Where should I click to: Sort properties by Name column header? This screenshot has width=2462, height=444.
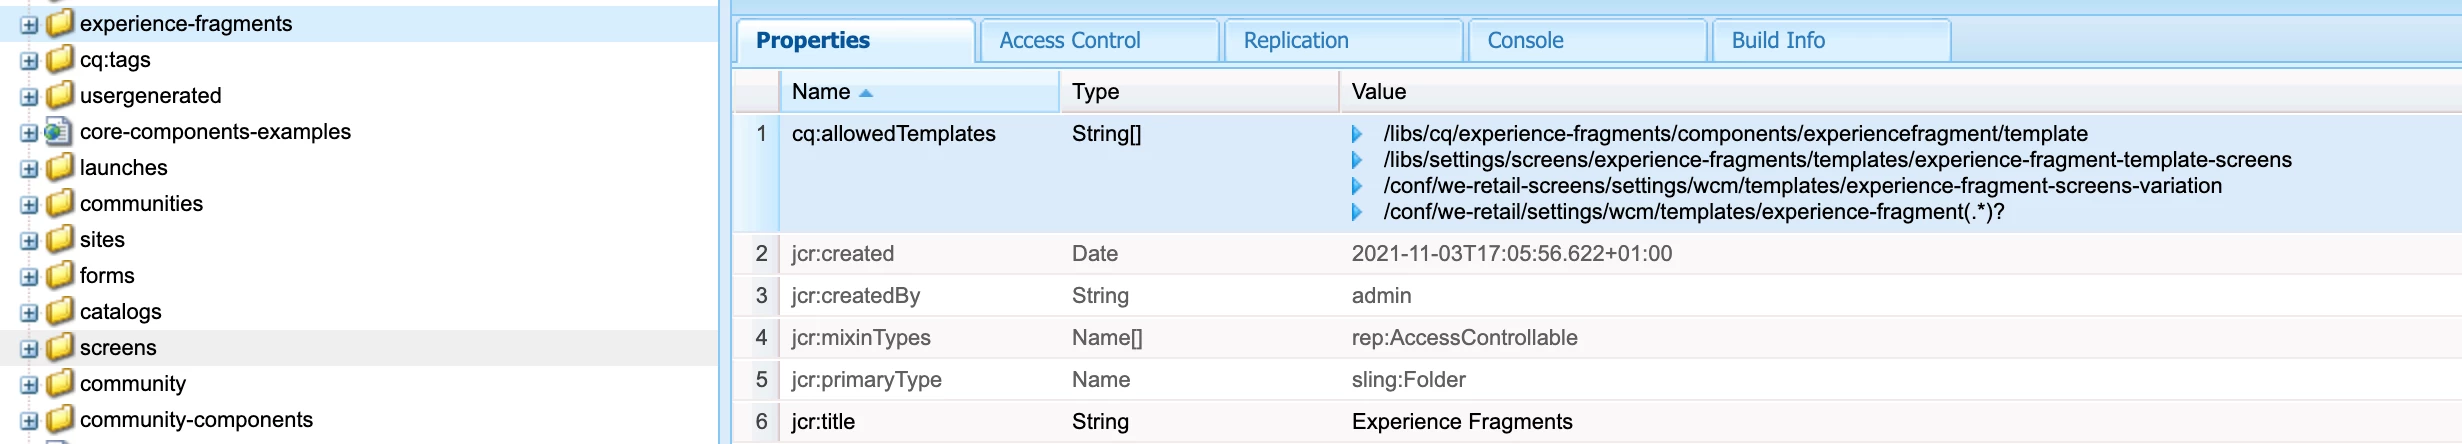pyautogui.click(x=822, y=92)
